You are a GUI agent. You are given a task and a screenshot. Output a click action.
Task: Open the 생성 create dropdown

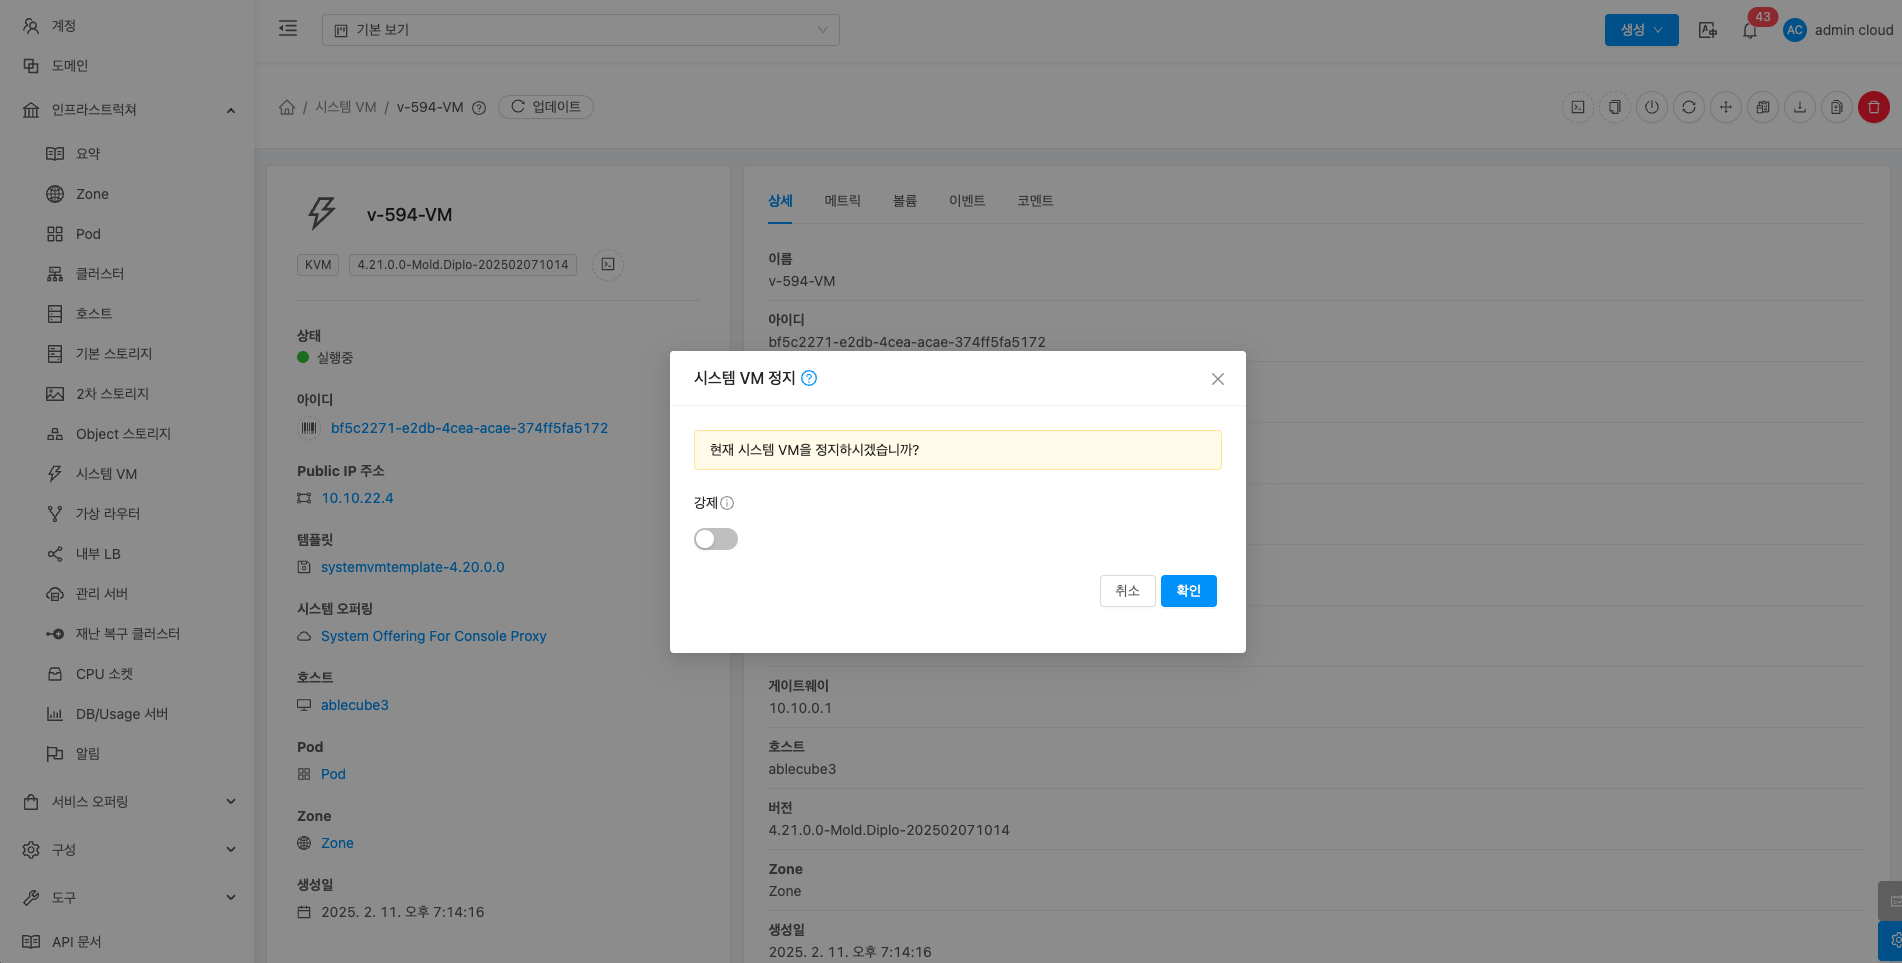[1641, 30]
